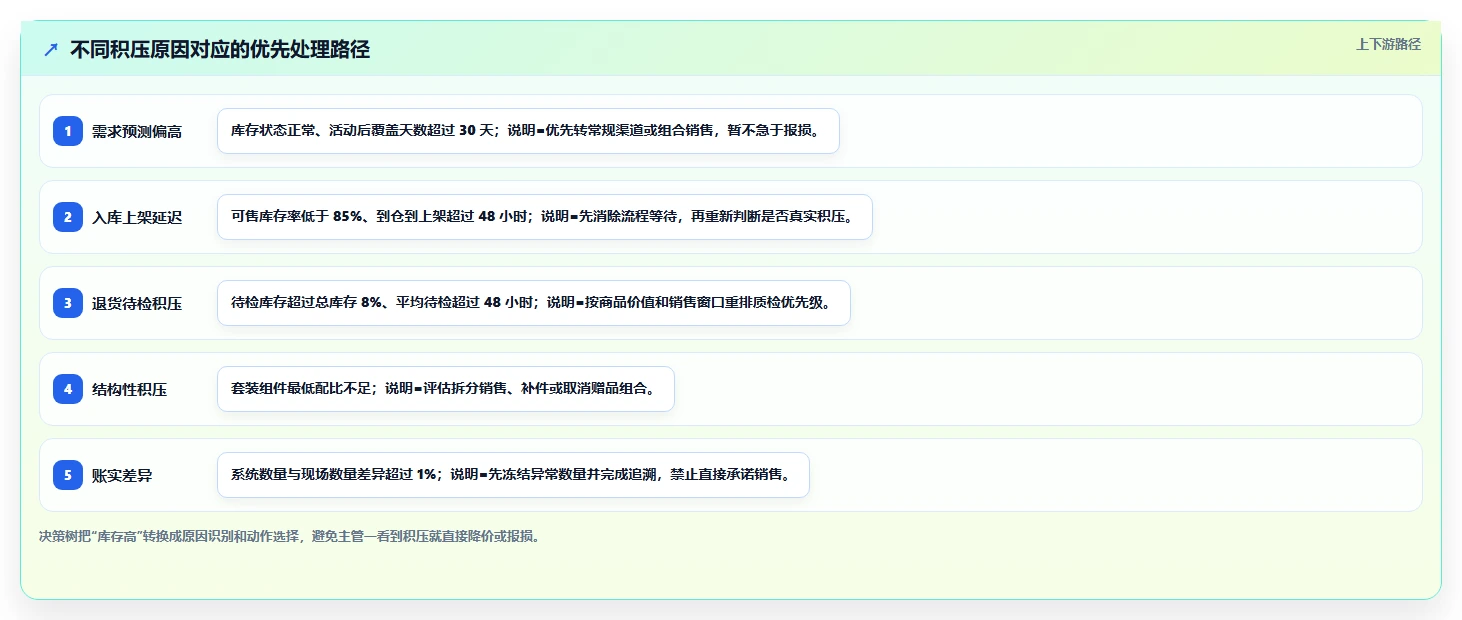This screenshot has width=1462, height=620.
Task: Click the arrow icon beside the panel title
Action: pyautogui.click(x=51, y=50)
